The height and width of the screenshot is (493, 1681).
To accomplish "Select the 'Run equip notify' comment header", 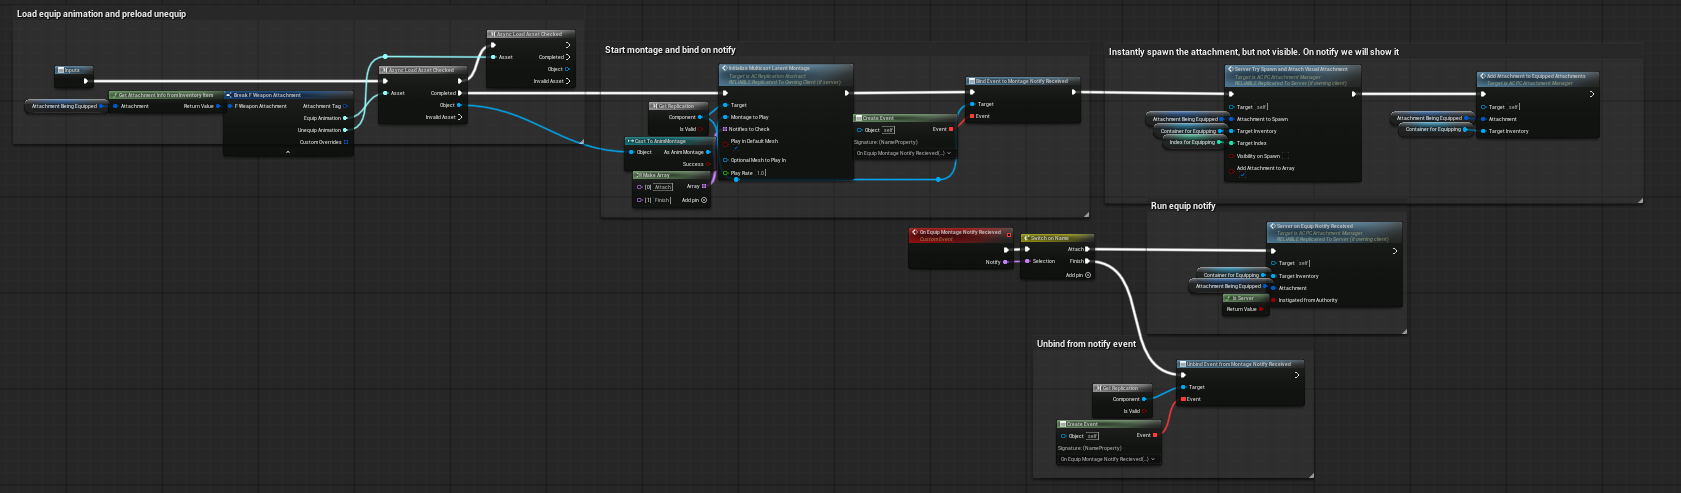I will tap(1183, 206).
